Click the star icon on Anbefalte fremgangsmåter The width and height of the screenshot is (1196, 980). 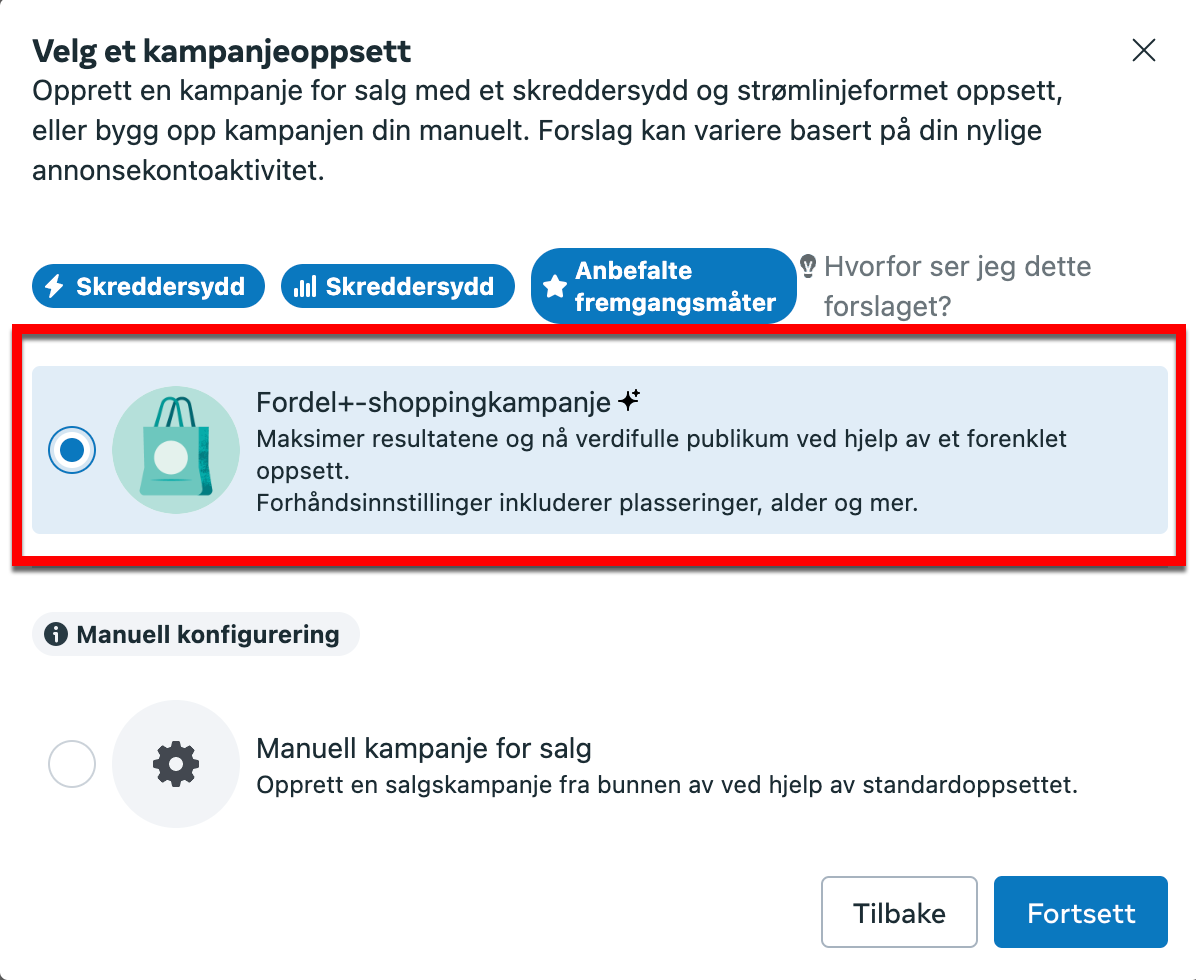(x=554, y=287)
